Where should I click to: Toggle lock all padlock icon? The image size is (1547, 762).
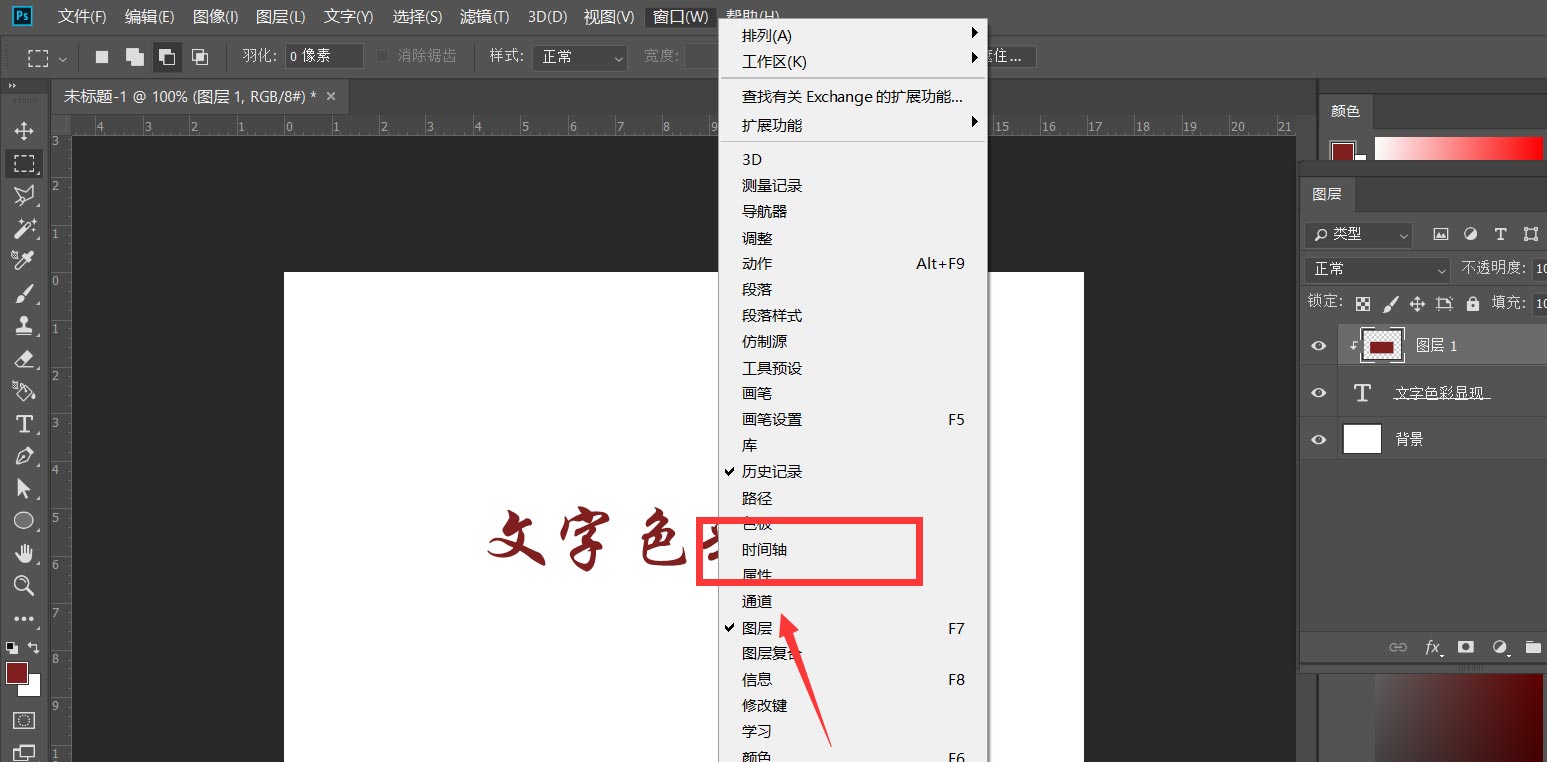tap(1472, 303)
